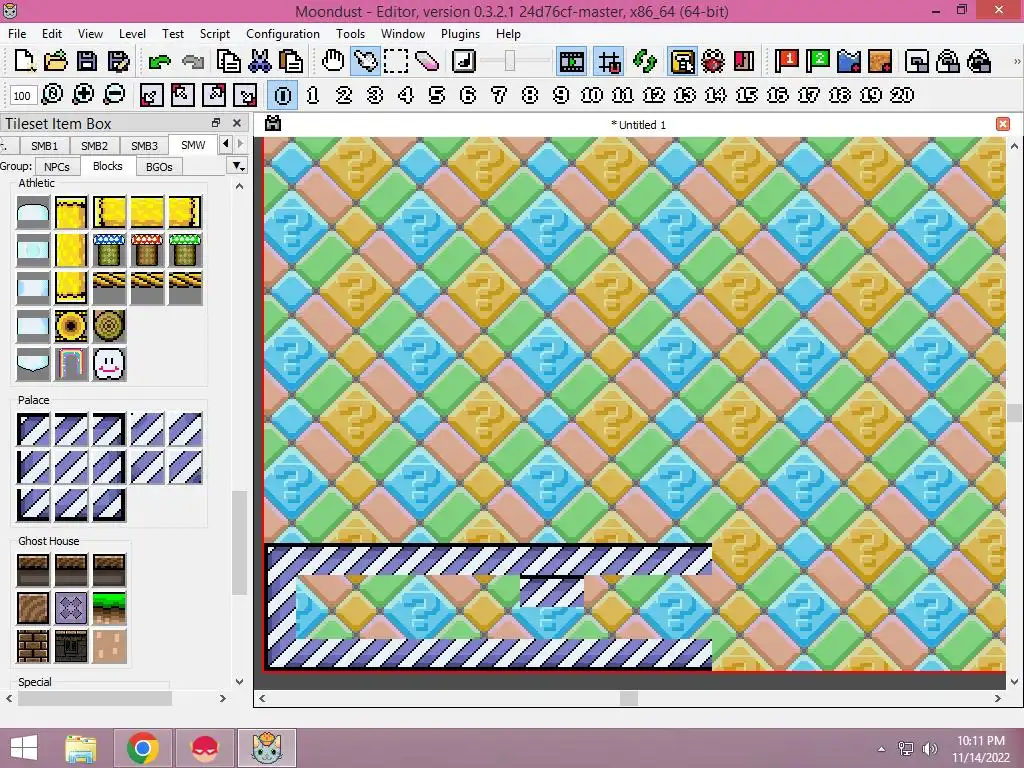Open the Configuration menu
This screenshot has width=1024, height=768.
click(283, 33)
